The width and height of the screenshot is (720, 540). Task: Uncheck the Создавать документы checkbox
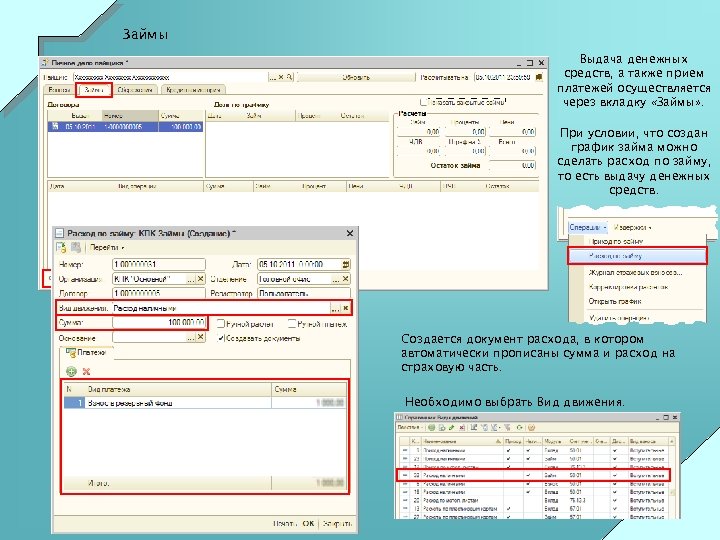click(221, 338)
